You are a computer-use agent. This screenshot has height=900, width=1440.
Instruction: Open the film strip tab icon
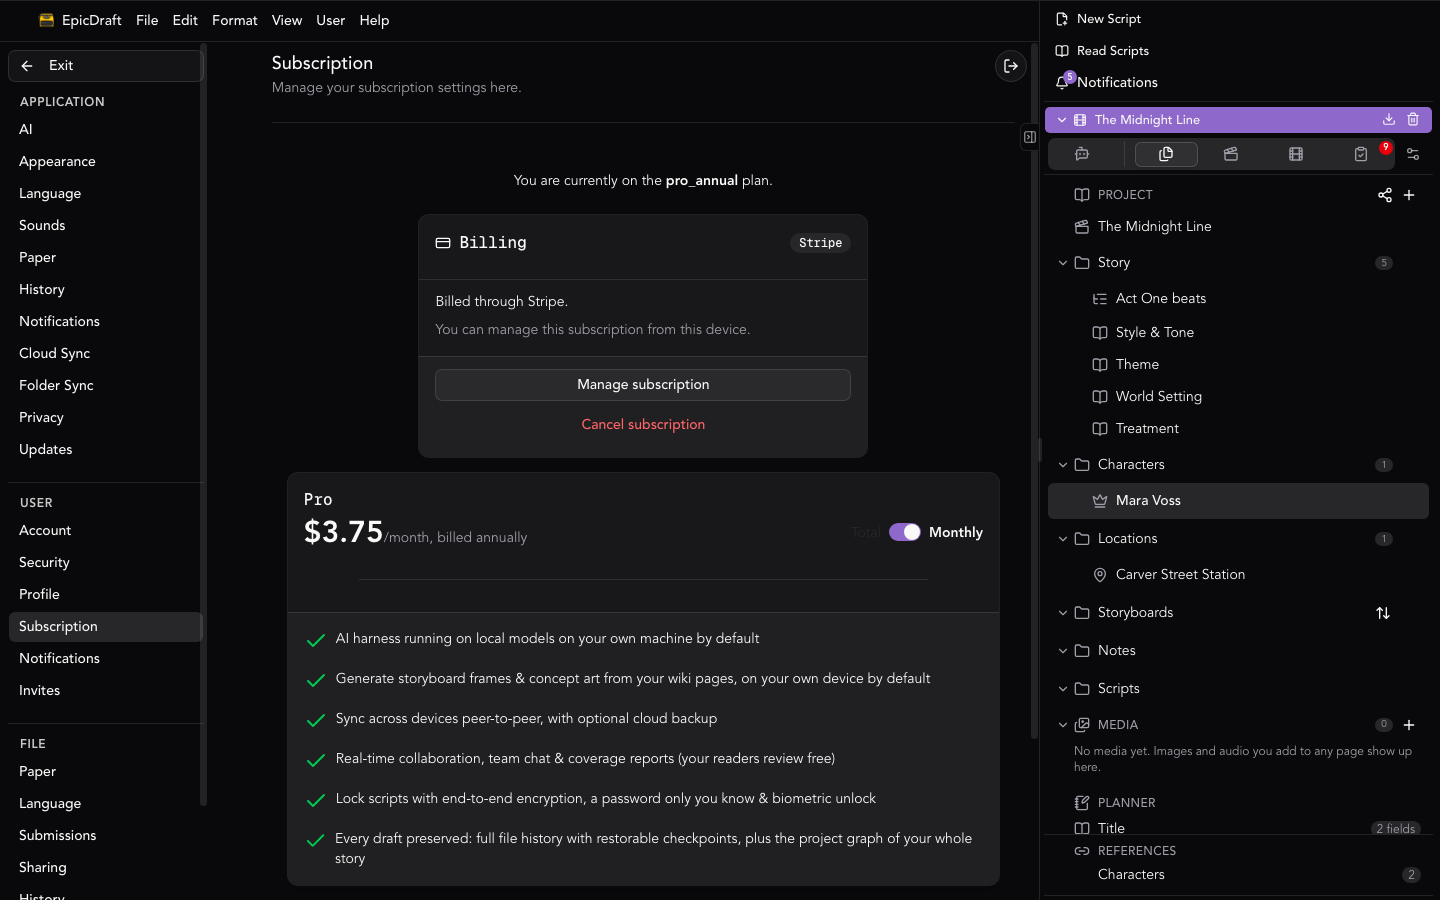[x=1296, y=154]
